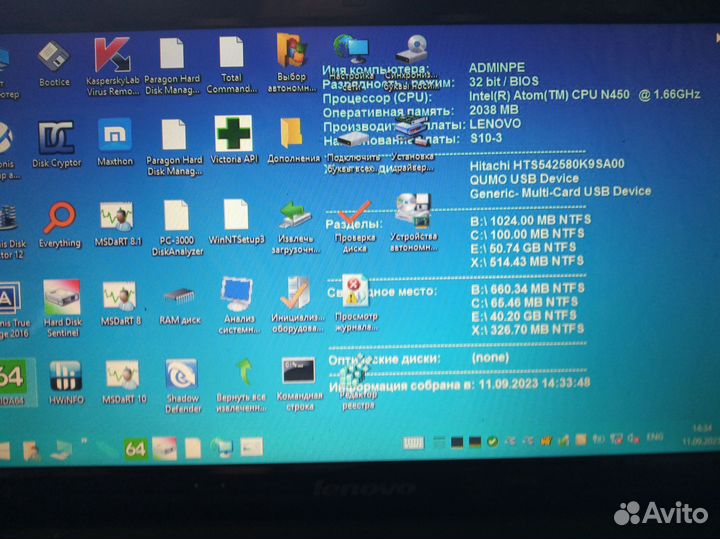Open the taskbar clock

click(x=702, y=434)
